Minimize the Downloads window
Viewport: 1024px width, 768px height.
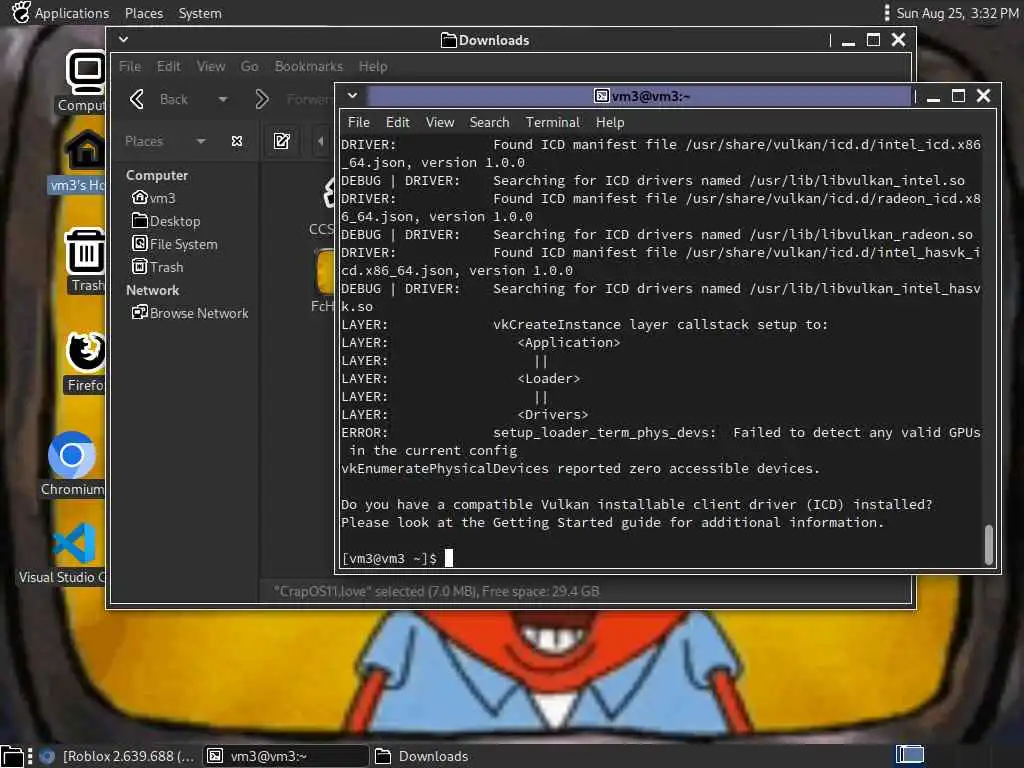tap(848, 41)
